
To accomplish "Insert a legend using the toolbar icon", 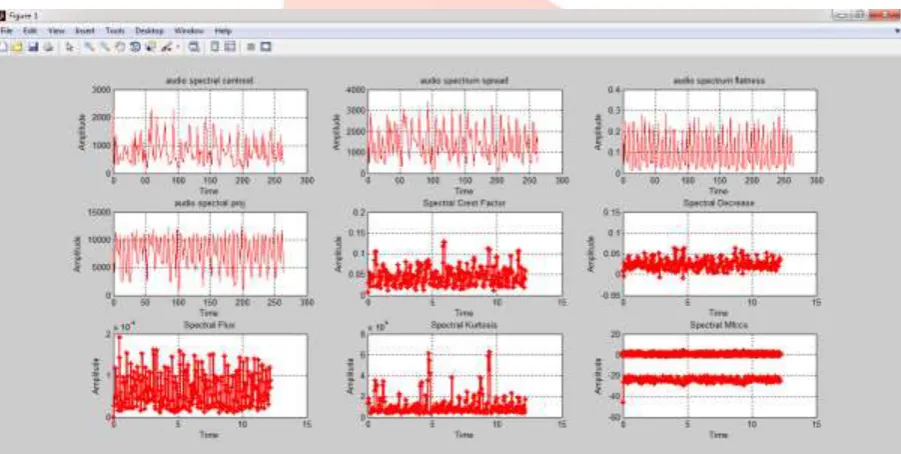I will tap(230, 47).
